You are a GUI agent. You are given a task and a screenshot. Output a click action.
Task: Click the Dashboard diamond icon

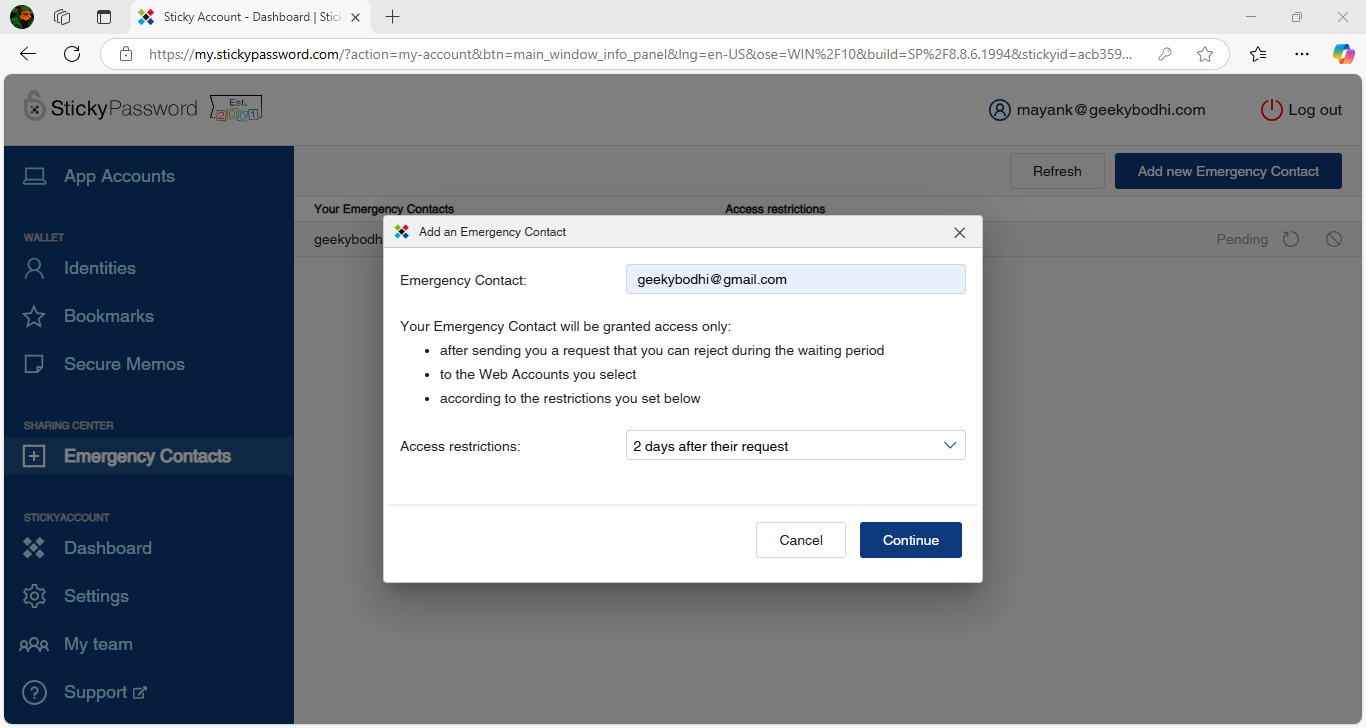[34, 548]
